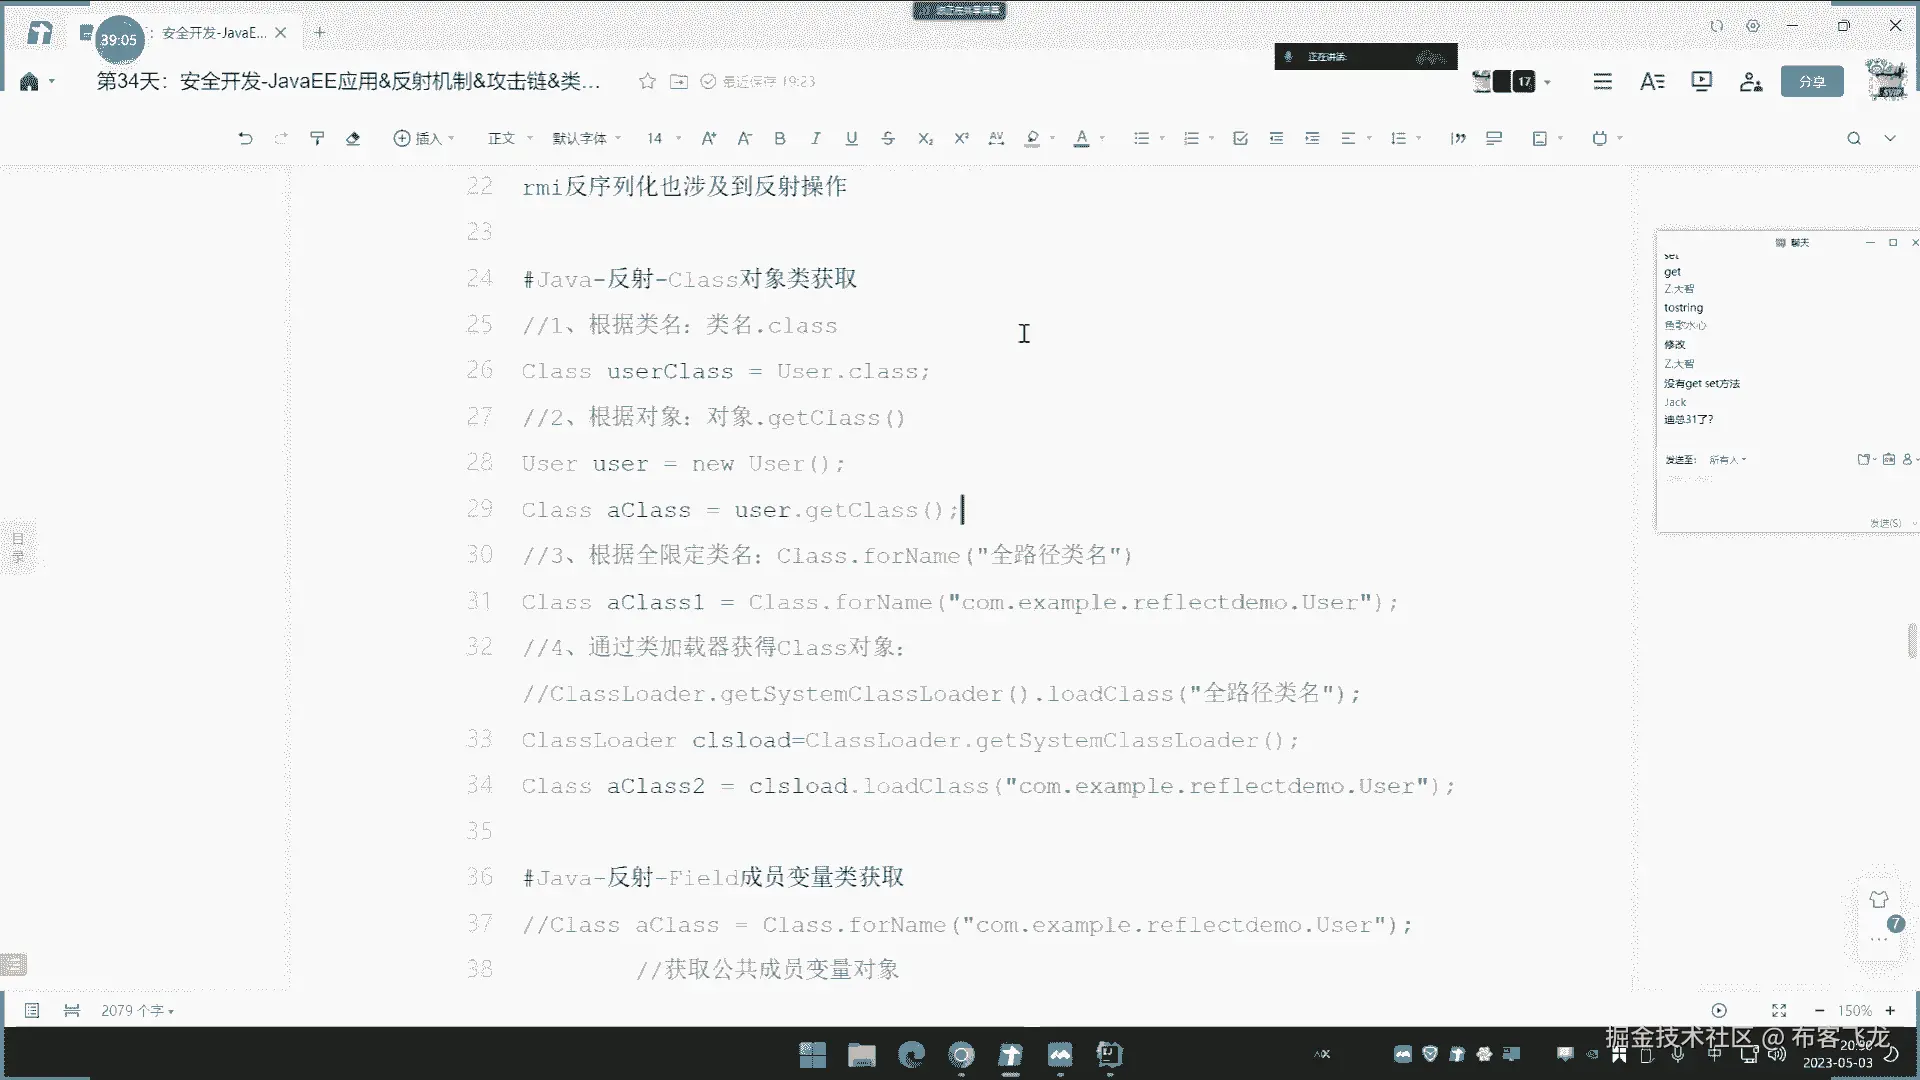
Task: Select the 安全开发-JavaE... document tab
Action: click(x=213, y=33)
